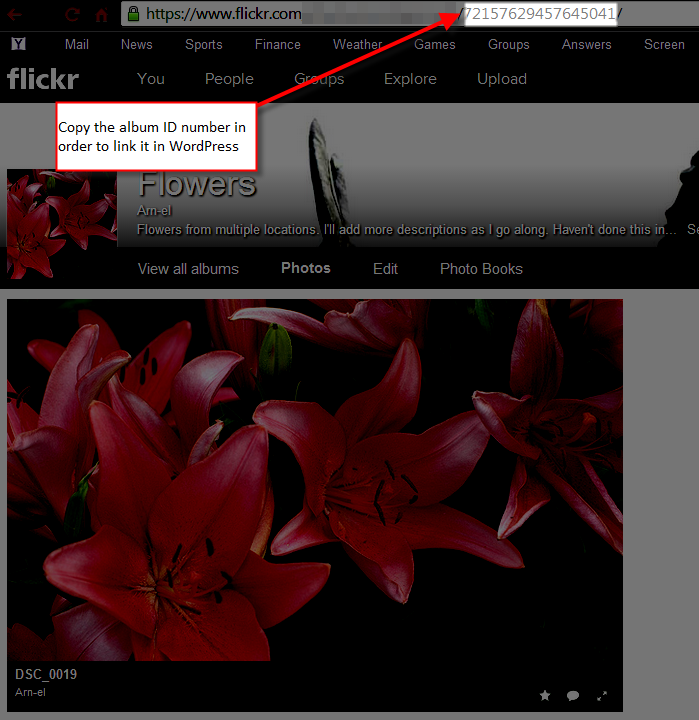The width and height of the screenshot is (699, 720).
Task: Open the Yahoo logo icon
Action: (x=18, y=44)
